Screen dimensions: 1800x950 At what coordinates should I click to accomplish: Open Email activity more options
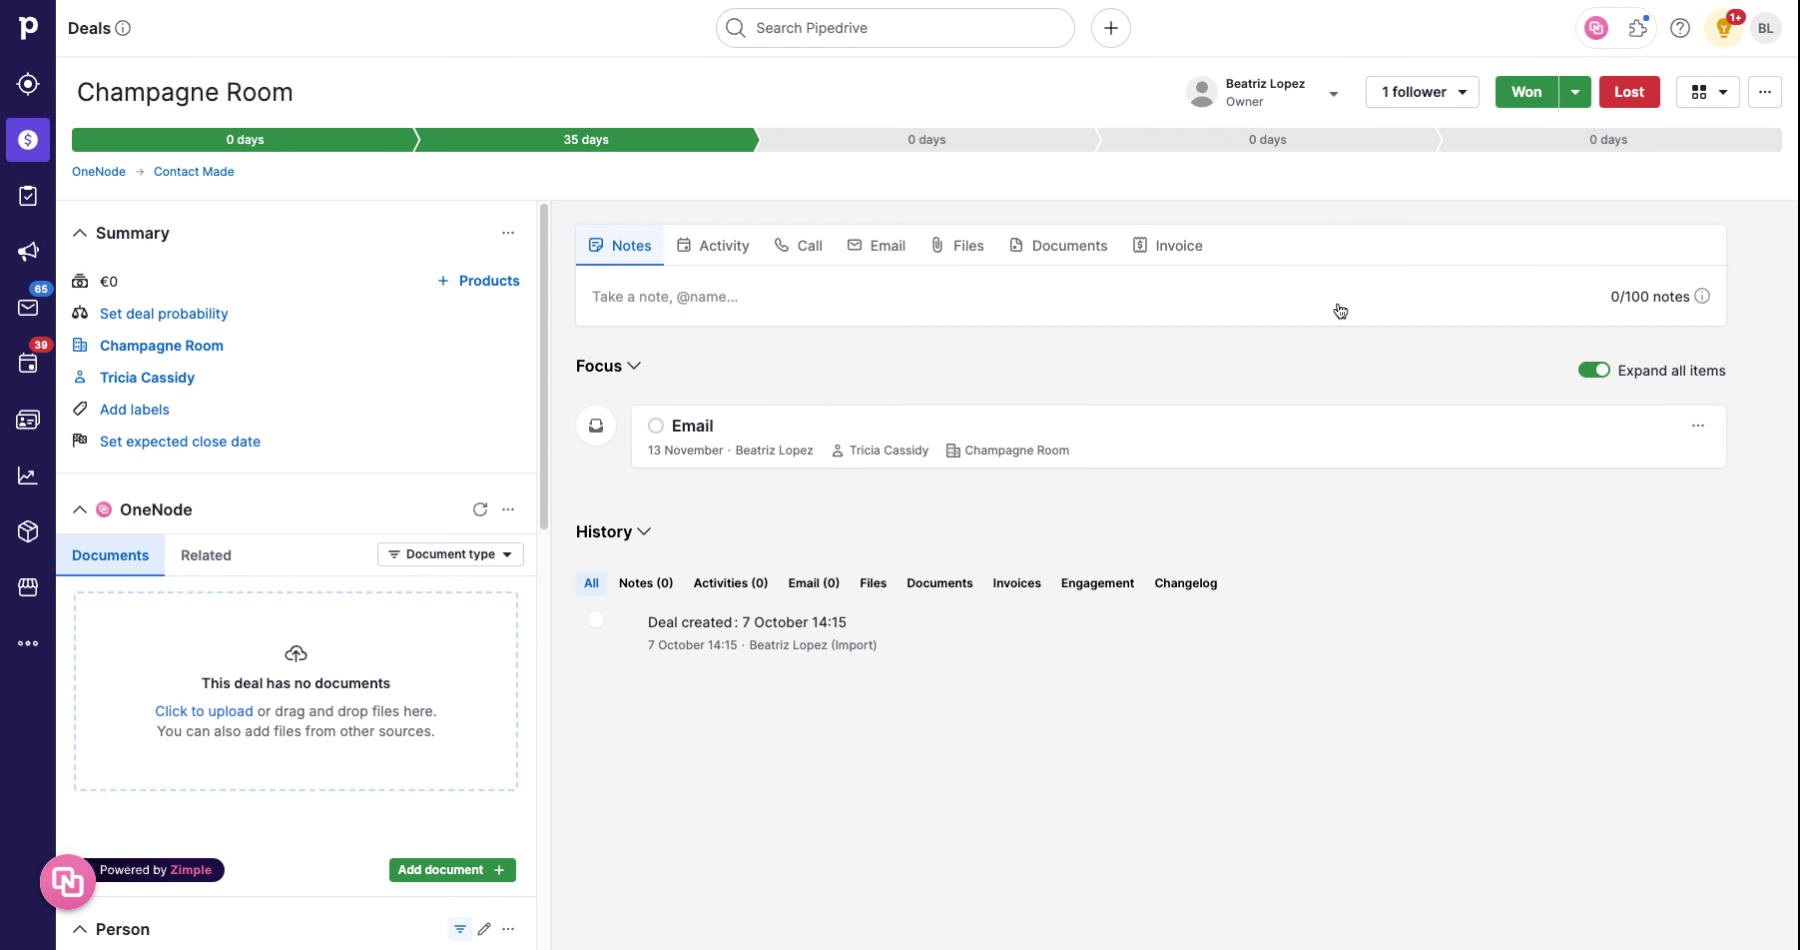click(1698, 426)
